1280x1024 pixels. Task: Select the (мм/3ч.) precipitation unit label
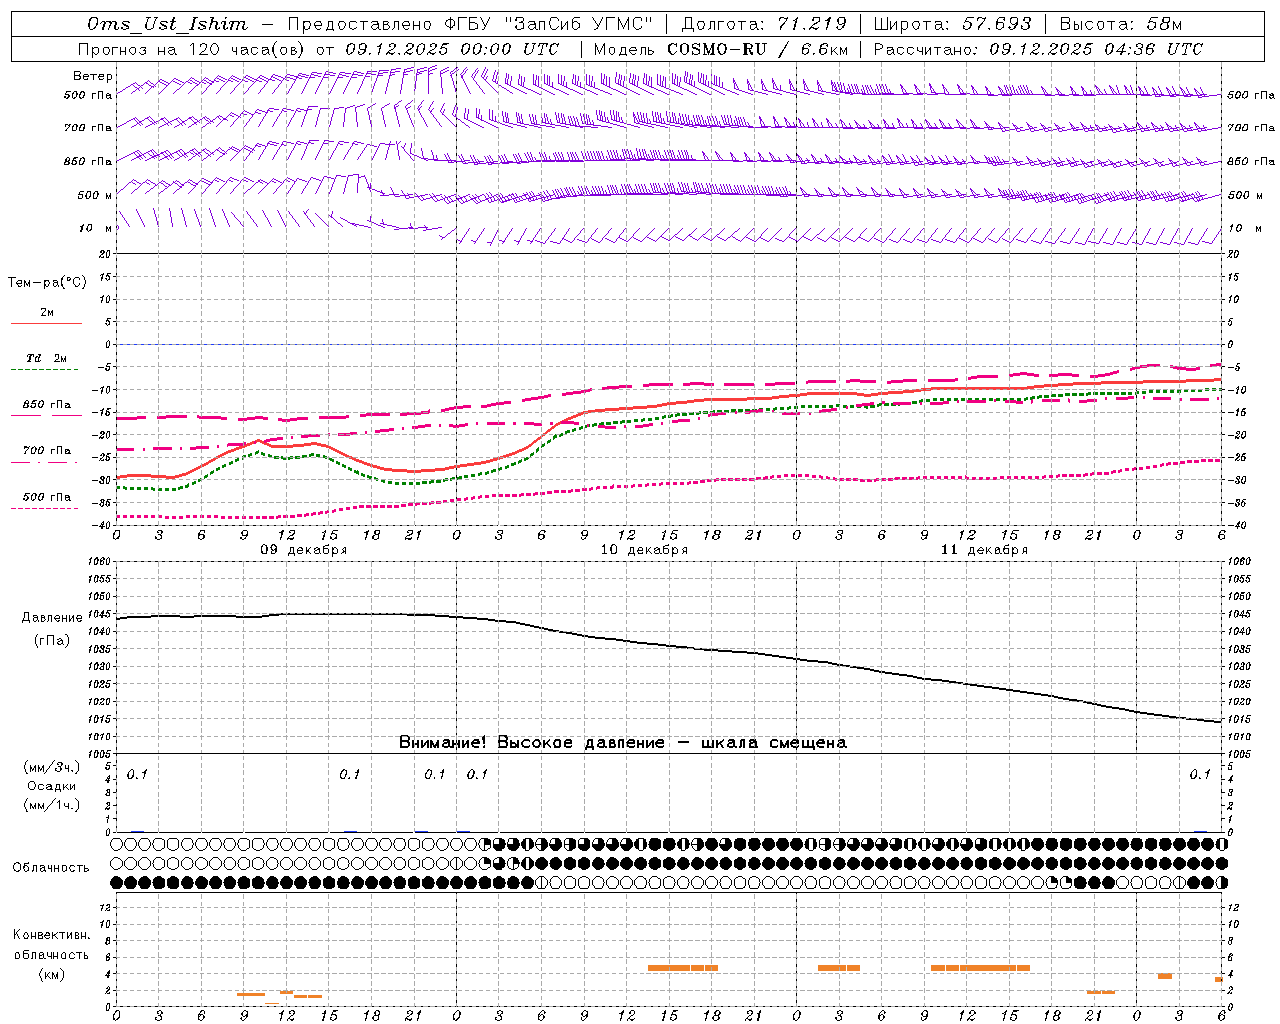52,767
